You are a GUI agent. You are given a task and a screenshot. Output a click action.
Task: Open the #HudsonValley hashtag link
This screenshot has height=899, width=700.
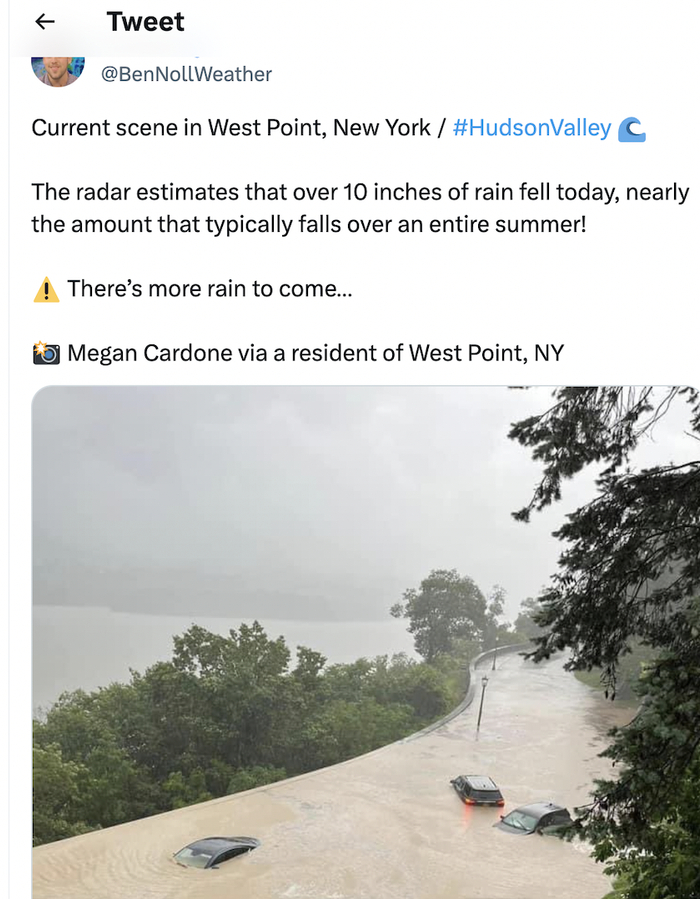[x=531, y=129]
